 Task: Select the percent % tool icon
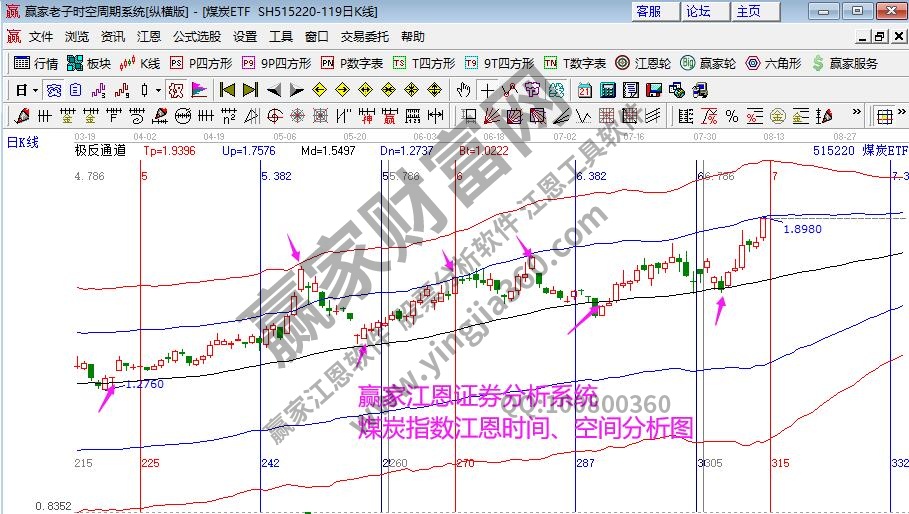pos(732,116)
